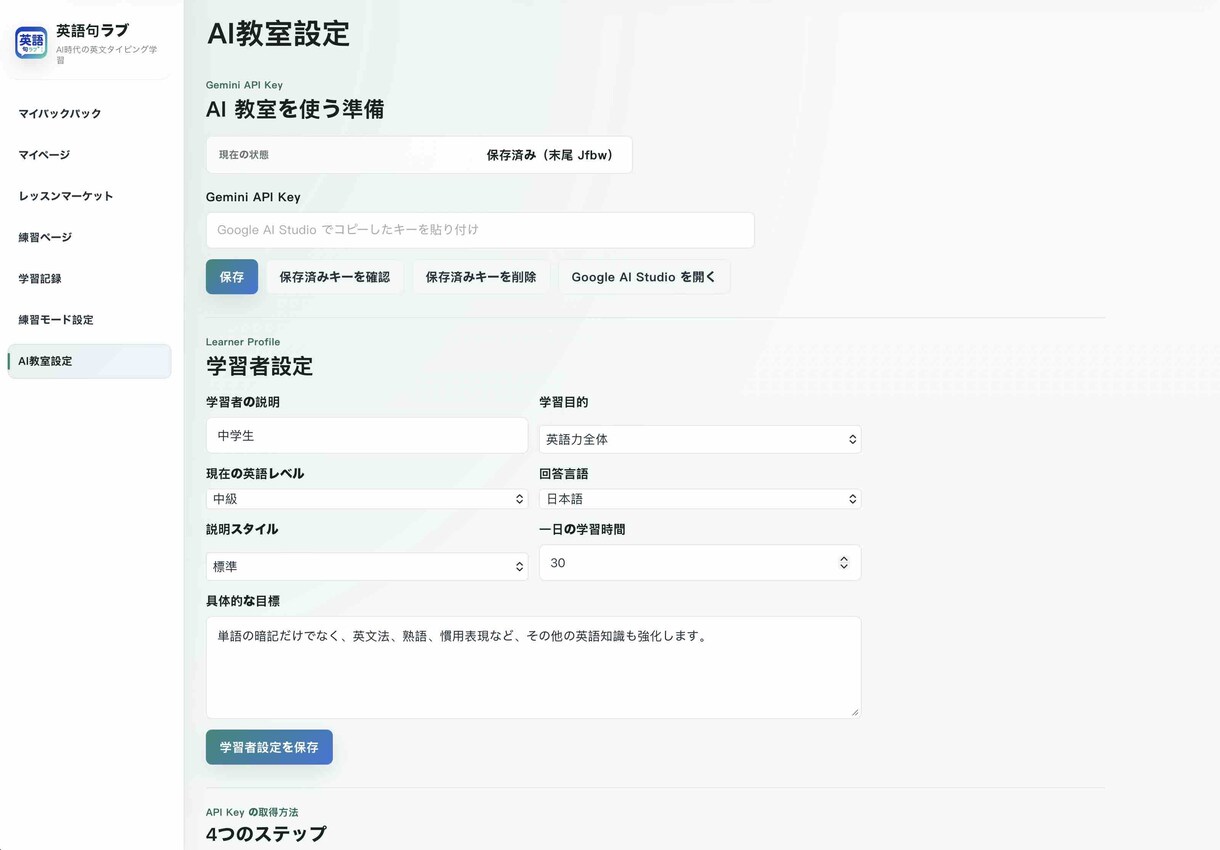The height and width of the screenshot is (850, 1220).
Task: Click 保存済みキーを確認 button
Action: pos(335,277)
